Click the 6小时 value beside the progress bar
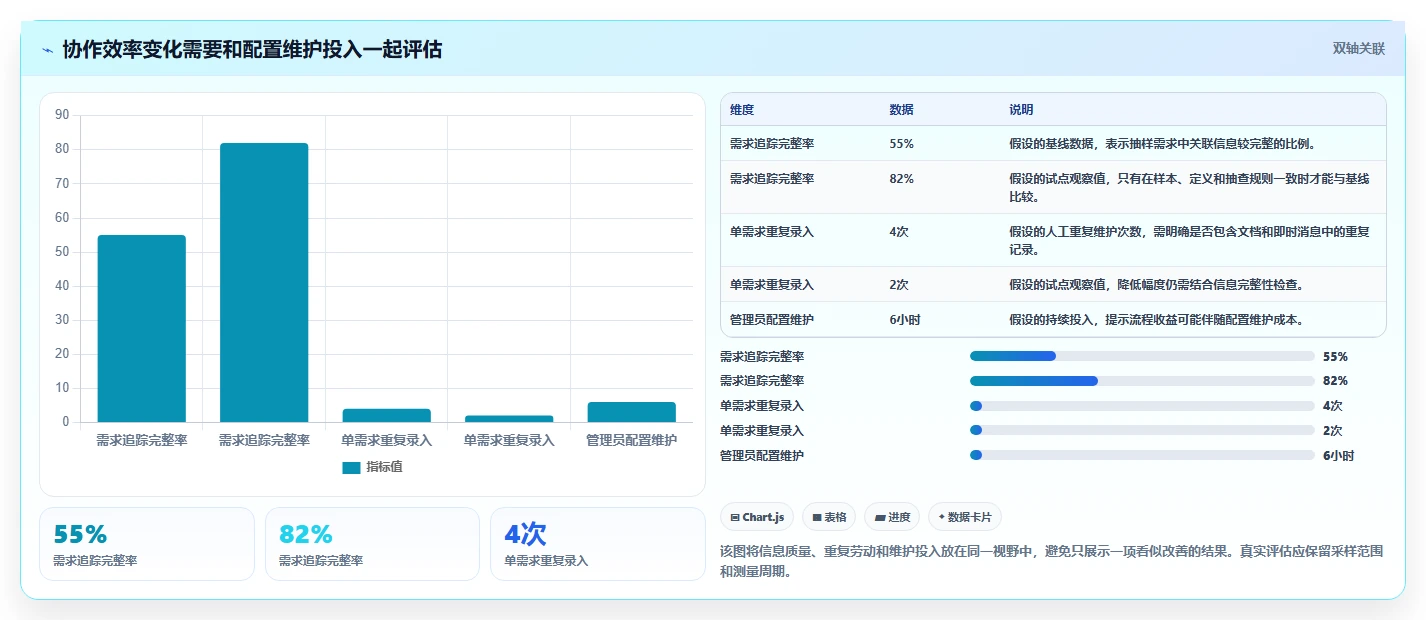Screen dimensions: 1426x620 (1339, 456)
